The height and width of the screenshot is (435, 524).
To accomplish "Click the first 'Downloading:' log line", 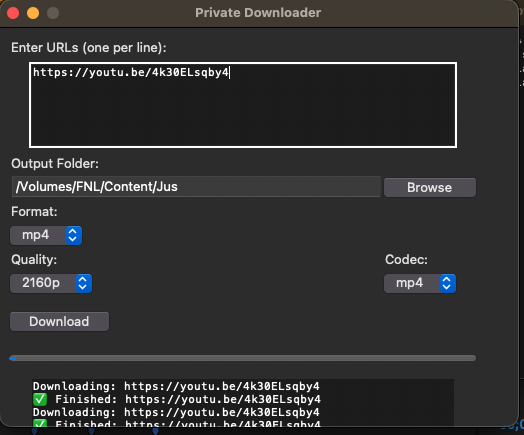I will [176, 386].
